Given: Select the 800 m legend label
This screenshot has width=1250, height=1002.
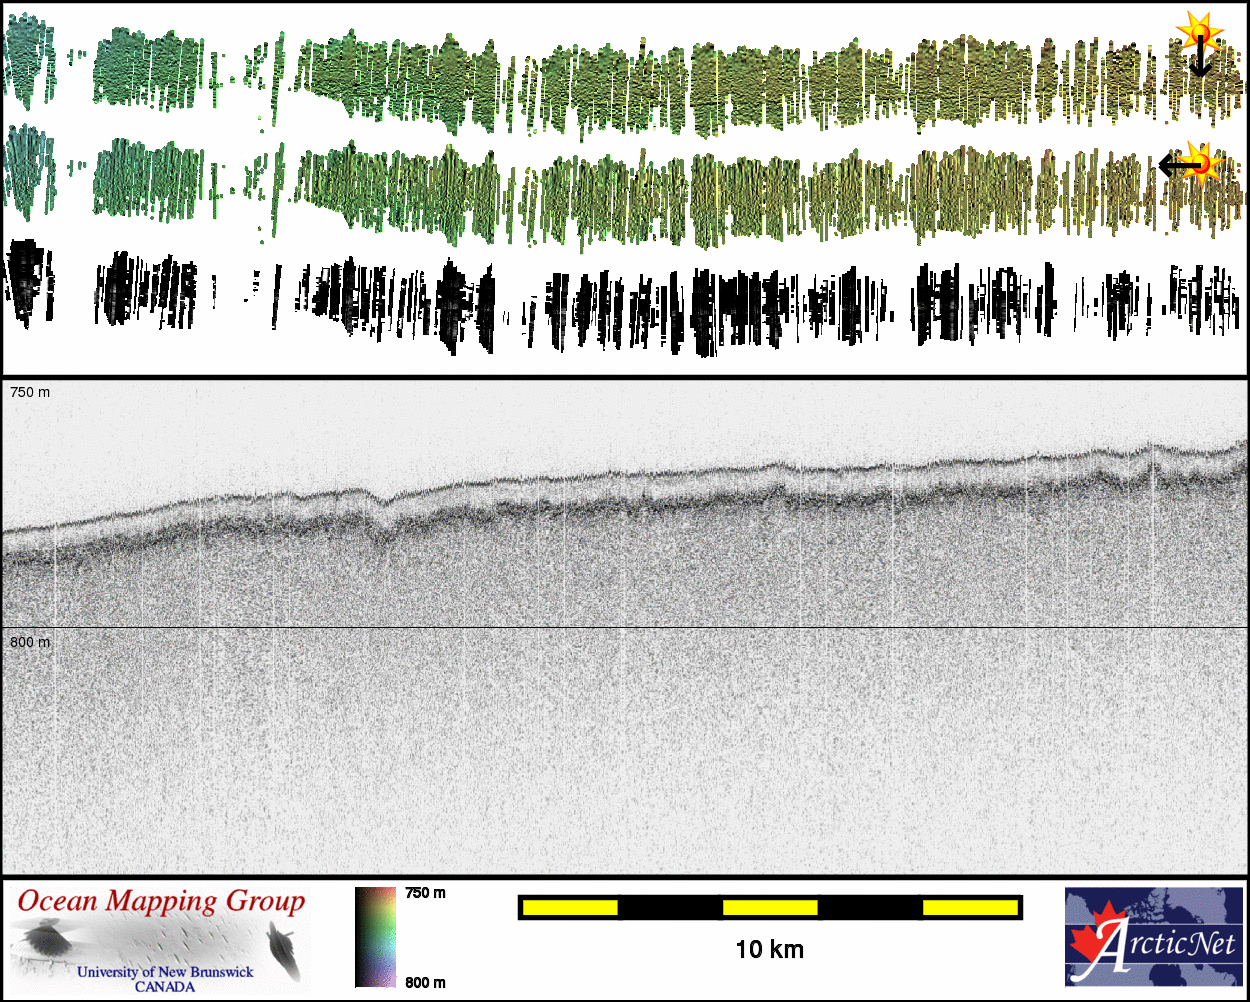Looking at the screenshot, I should pos(425,982).
